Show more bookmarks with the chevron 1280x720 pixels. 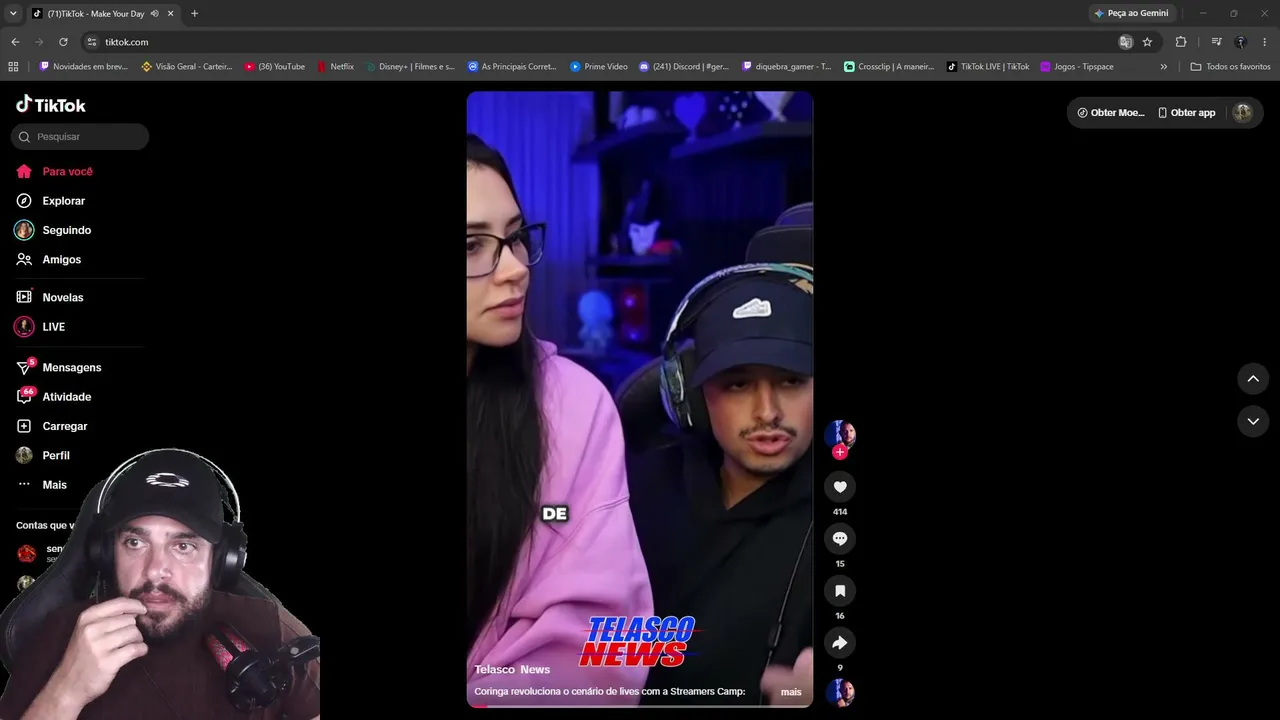(x=1163, y=67)
